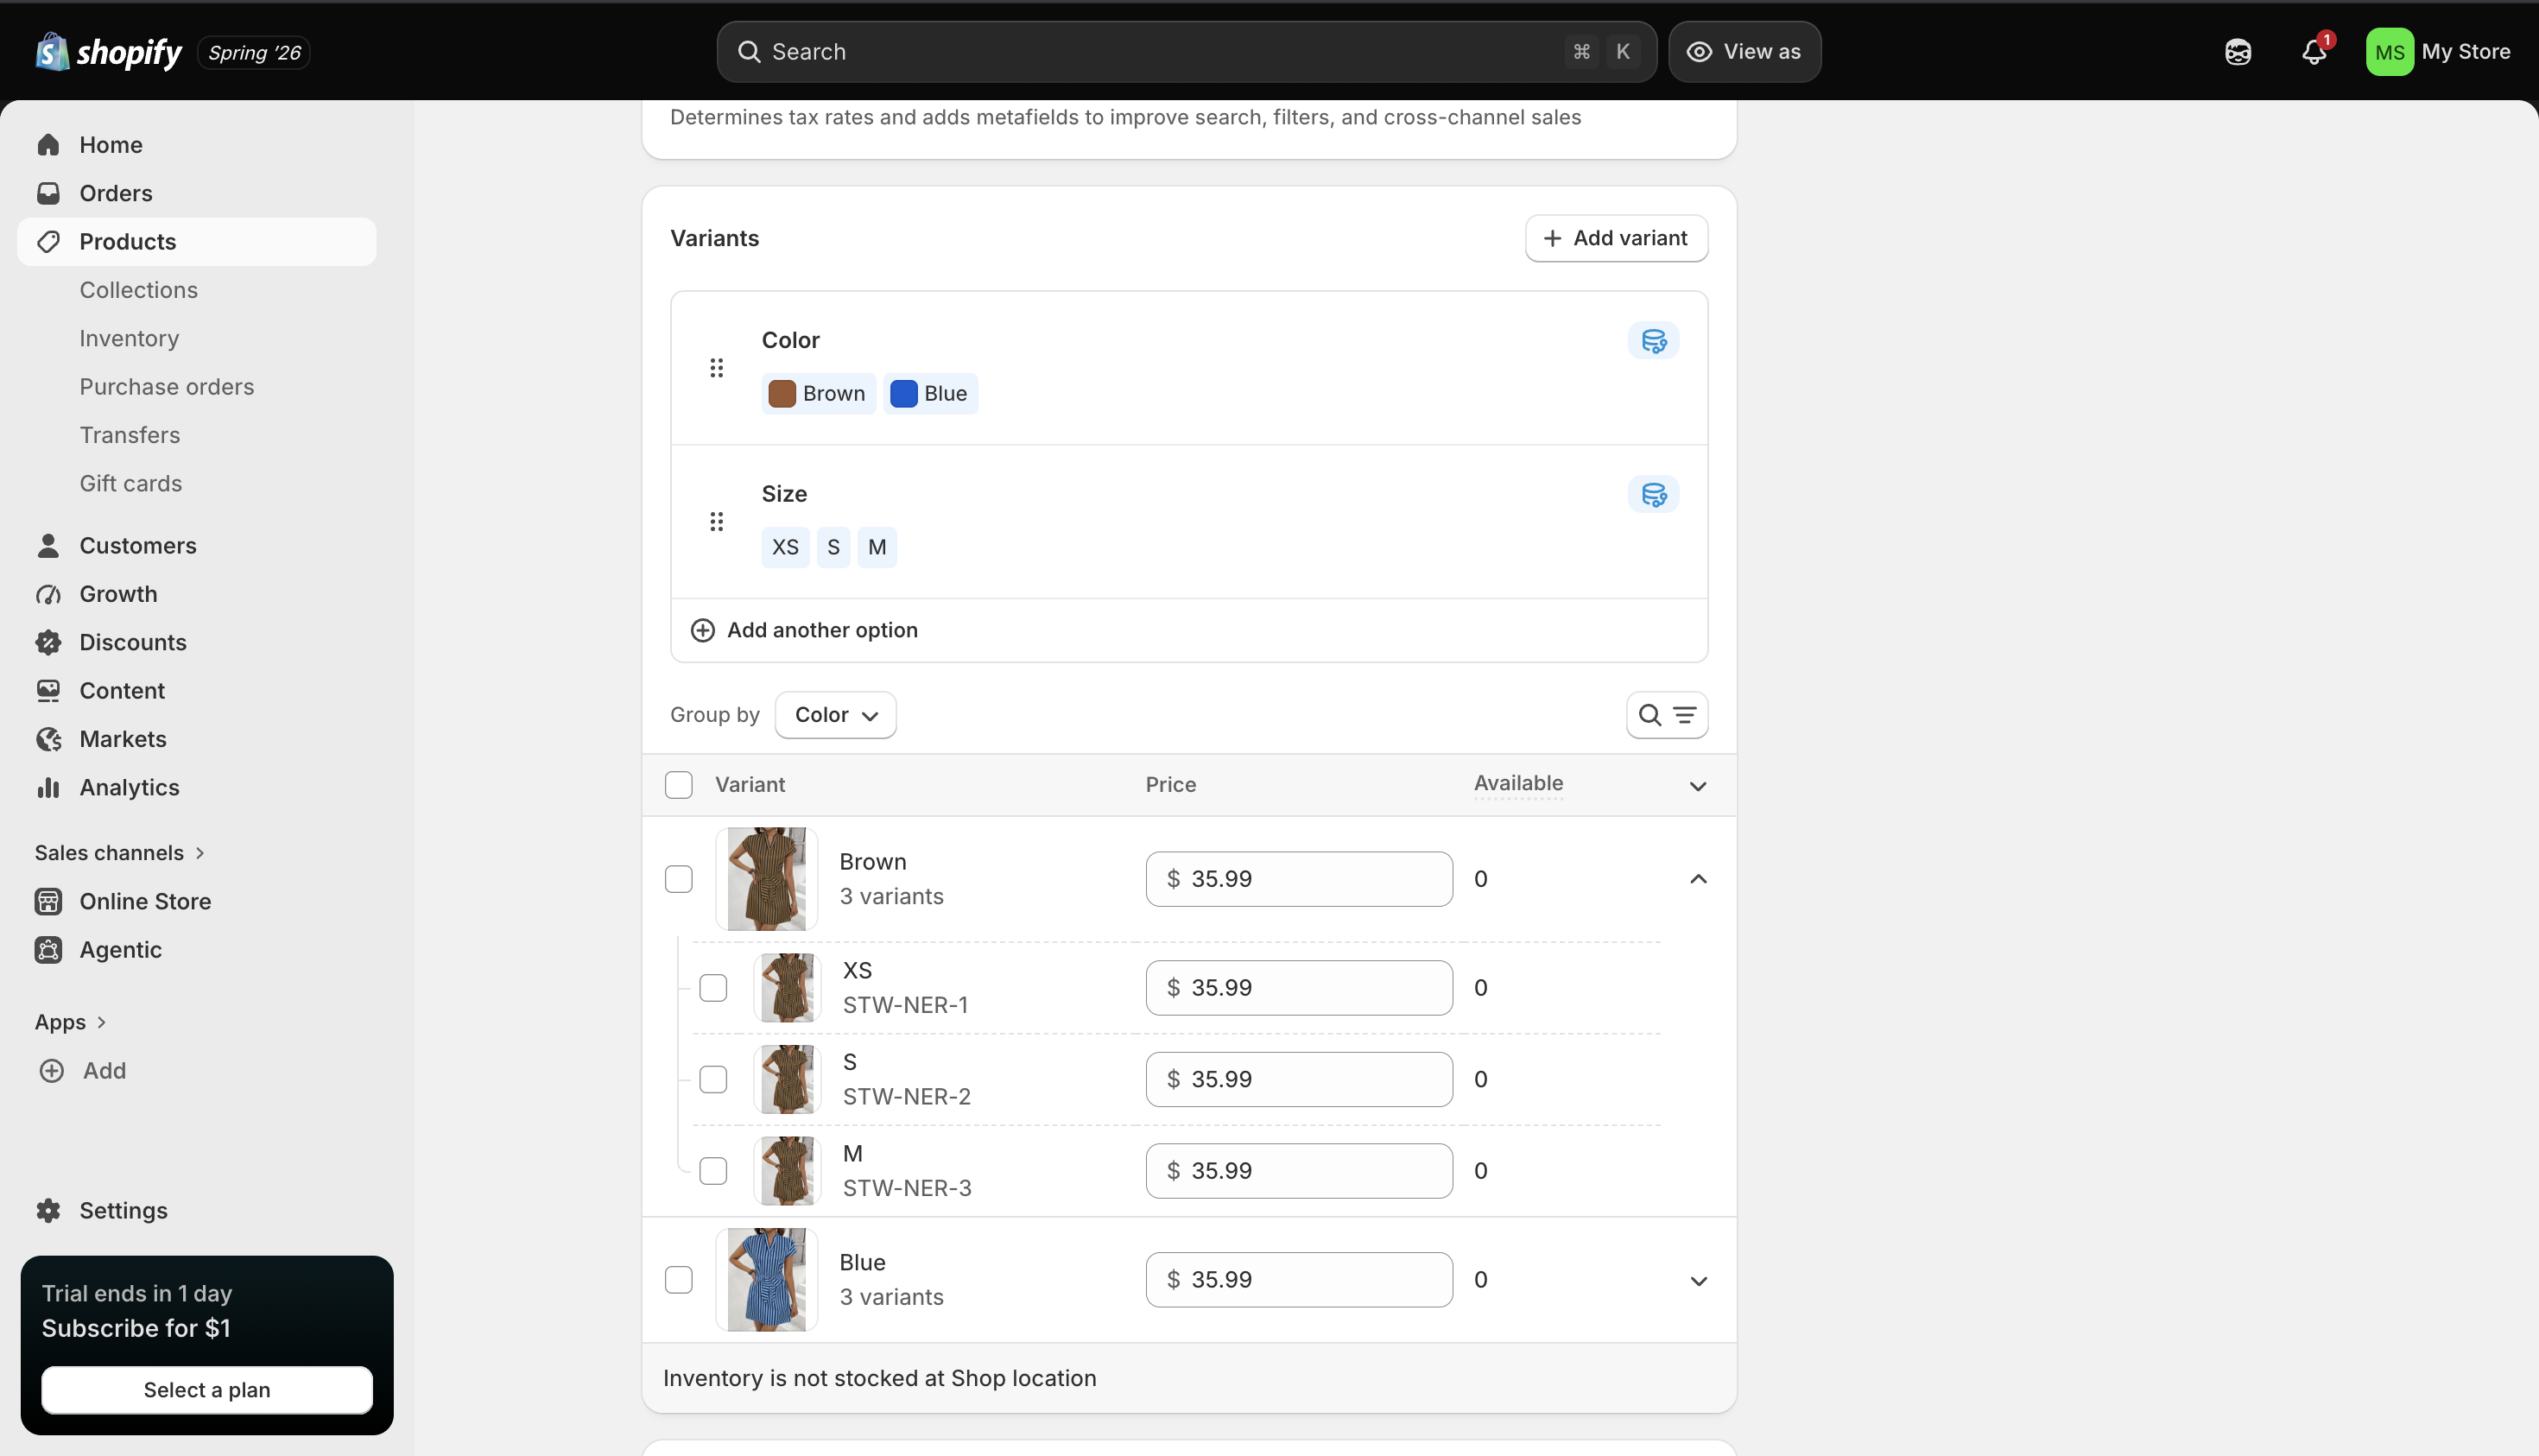Click the Home house icon
Screen dimensions: 2539x1456
pos(48,145)
